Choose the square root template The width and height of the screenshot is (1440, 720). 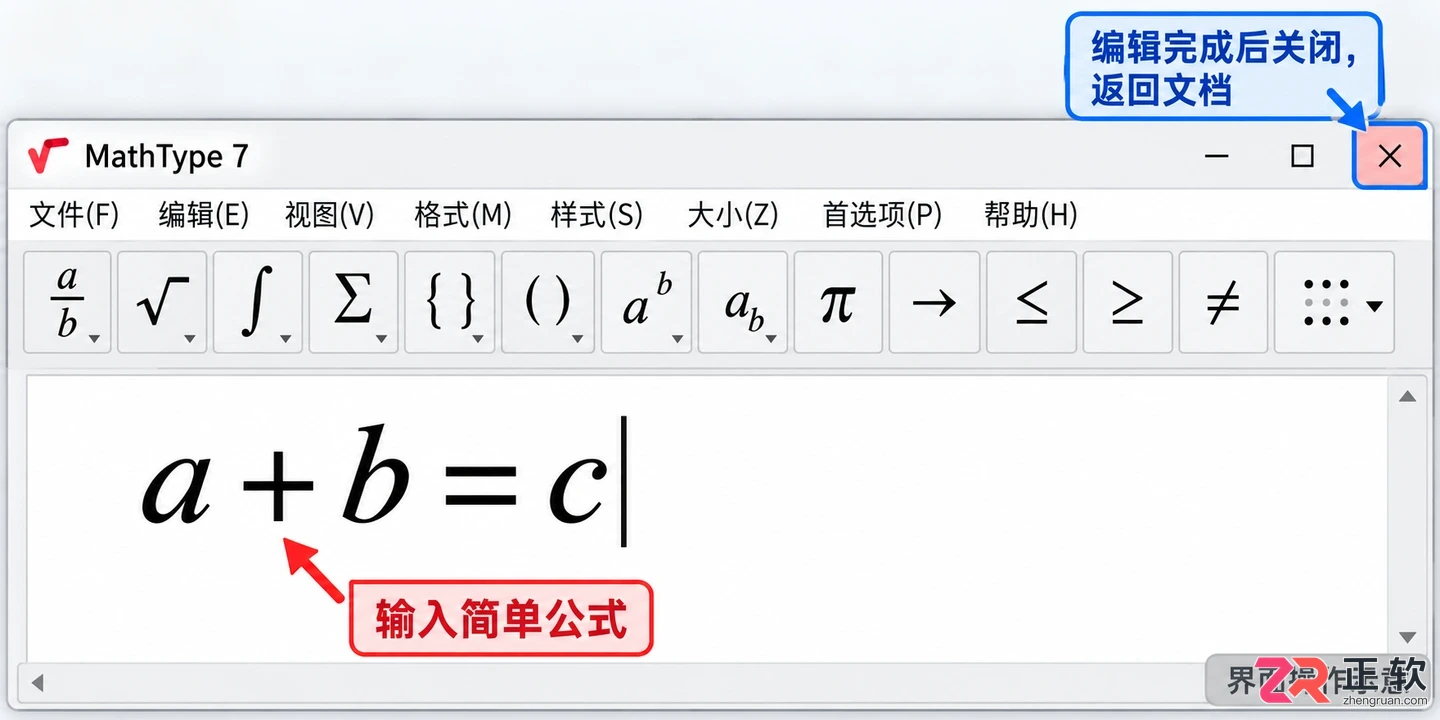tap(162, 302)
